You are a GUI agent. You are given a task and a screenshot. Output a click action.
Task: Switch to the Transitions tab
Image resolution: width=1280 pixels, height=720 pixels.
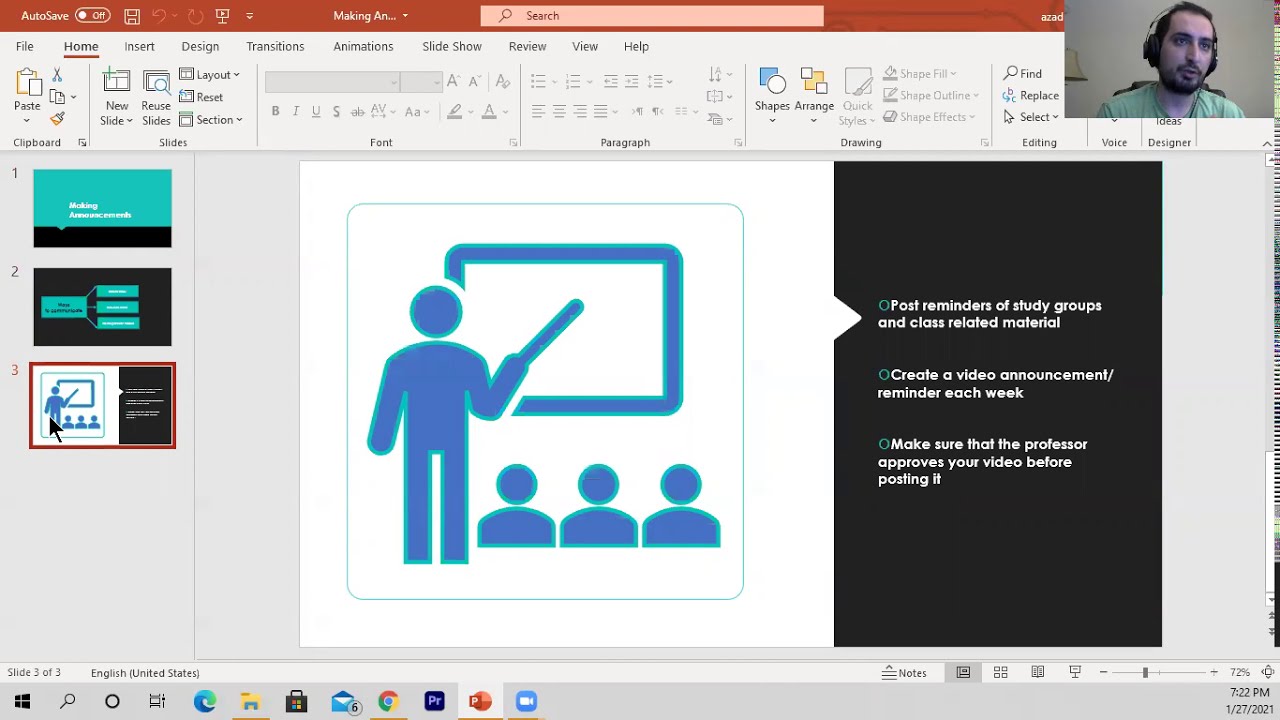coord(275,46)
